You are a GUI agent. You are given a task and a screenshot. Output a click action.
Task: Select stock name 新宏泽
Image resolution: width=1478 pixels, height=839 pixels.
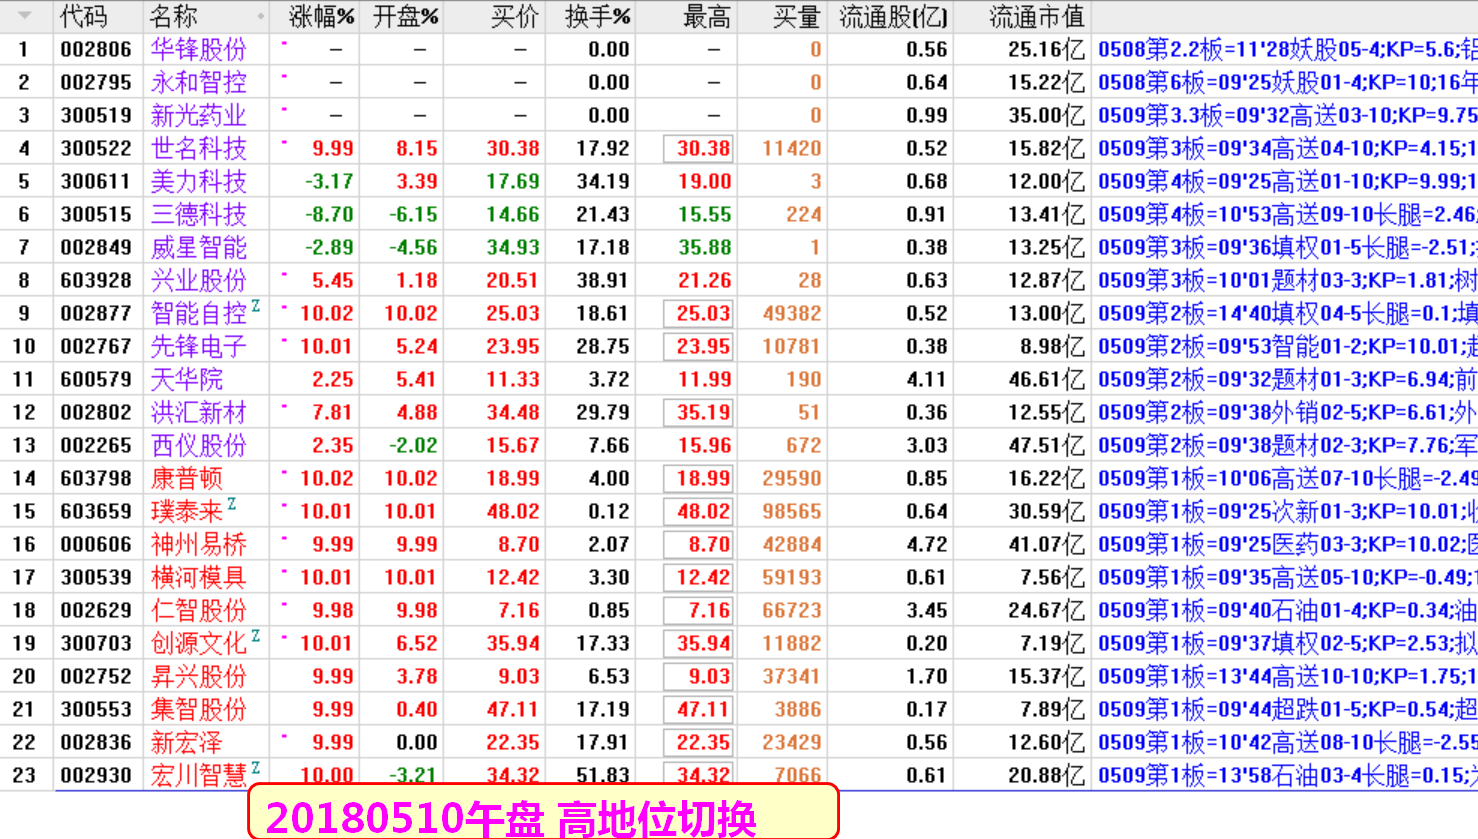click(186, 742)
